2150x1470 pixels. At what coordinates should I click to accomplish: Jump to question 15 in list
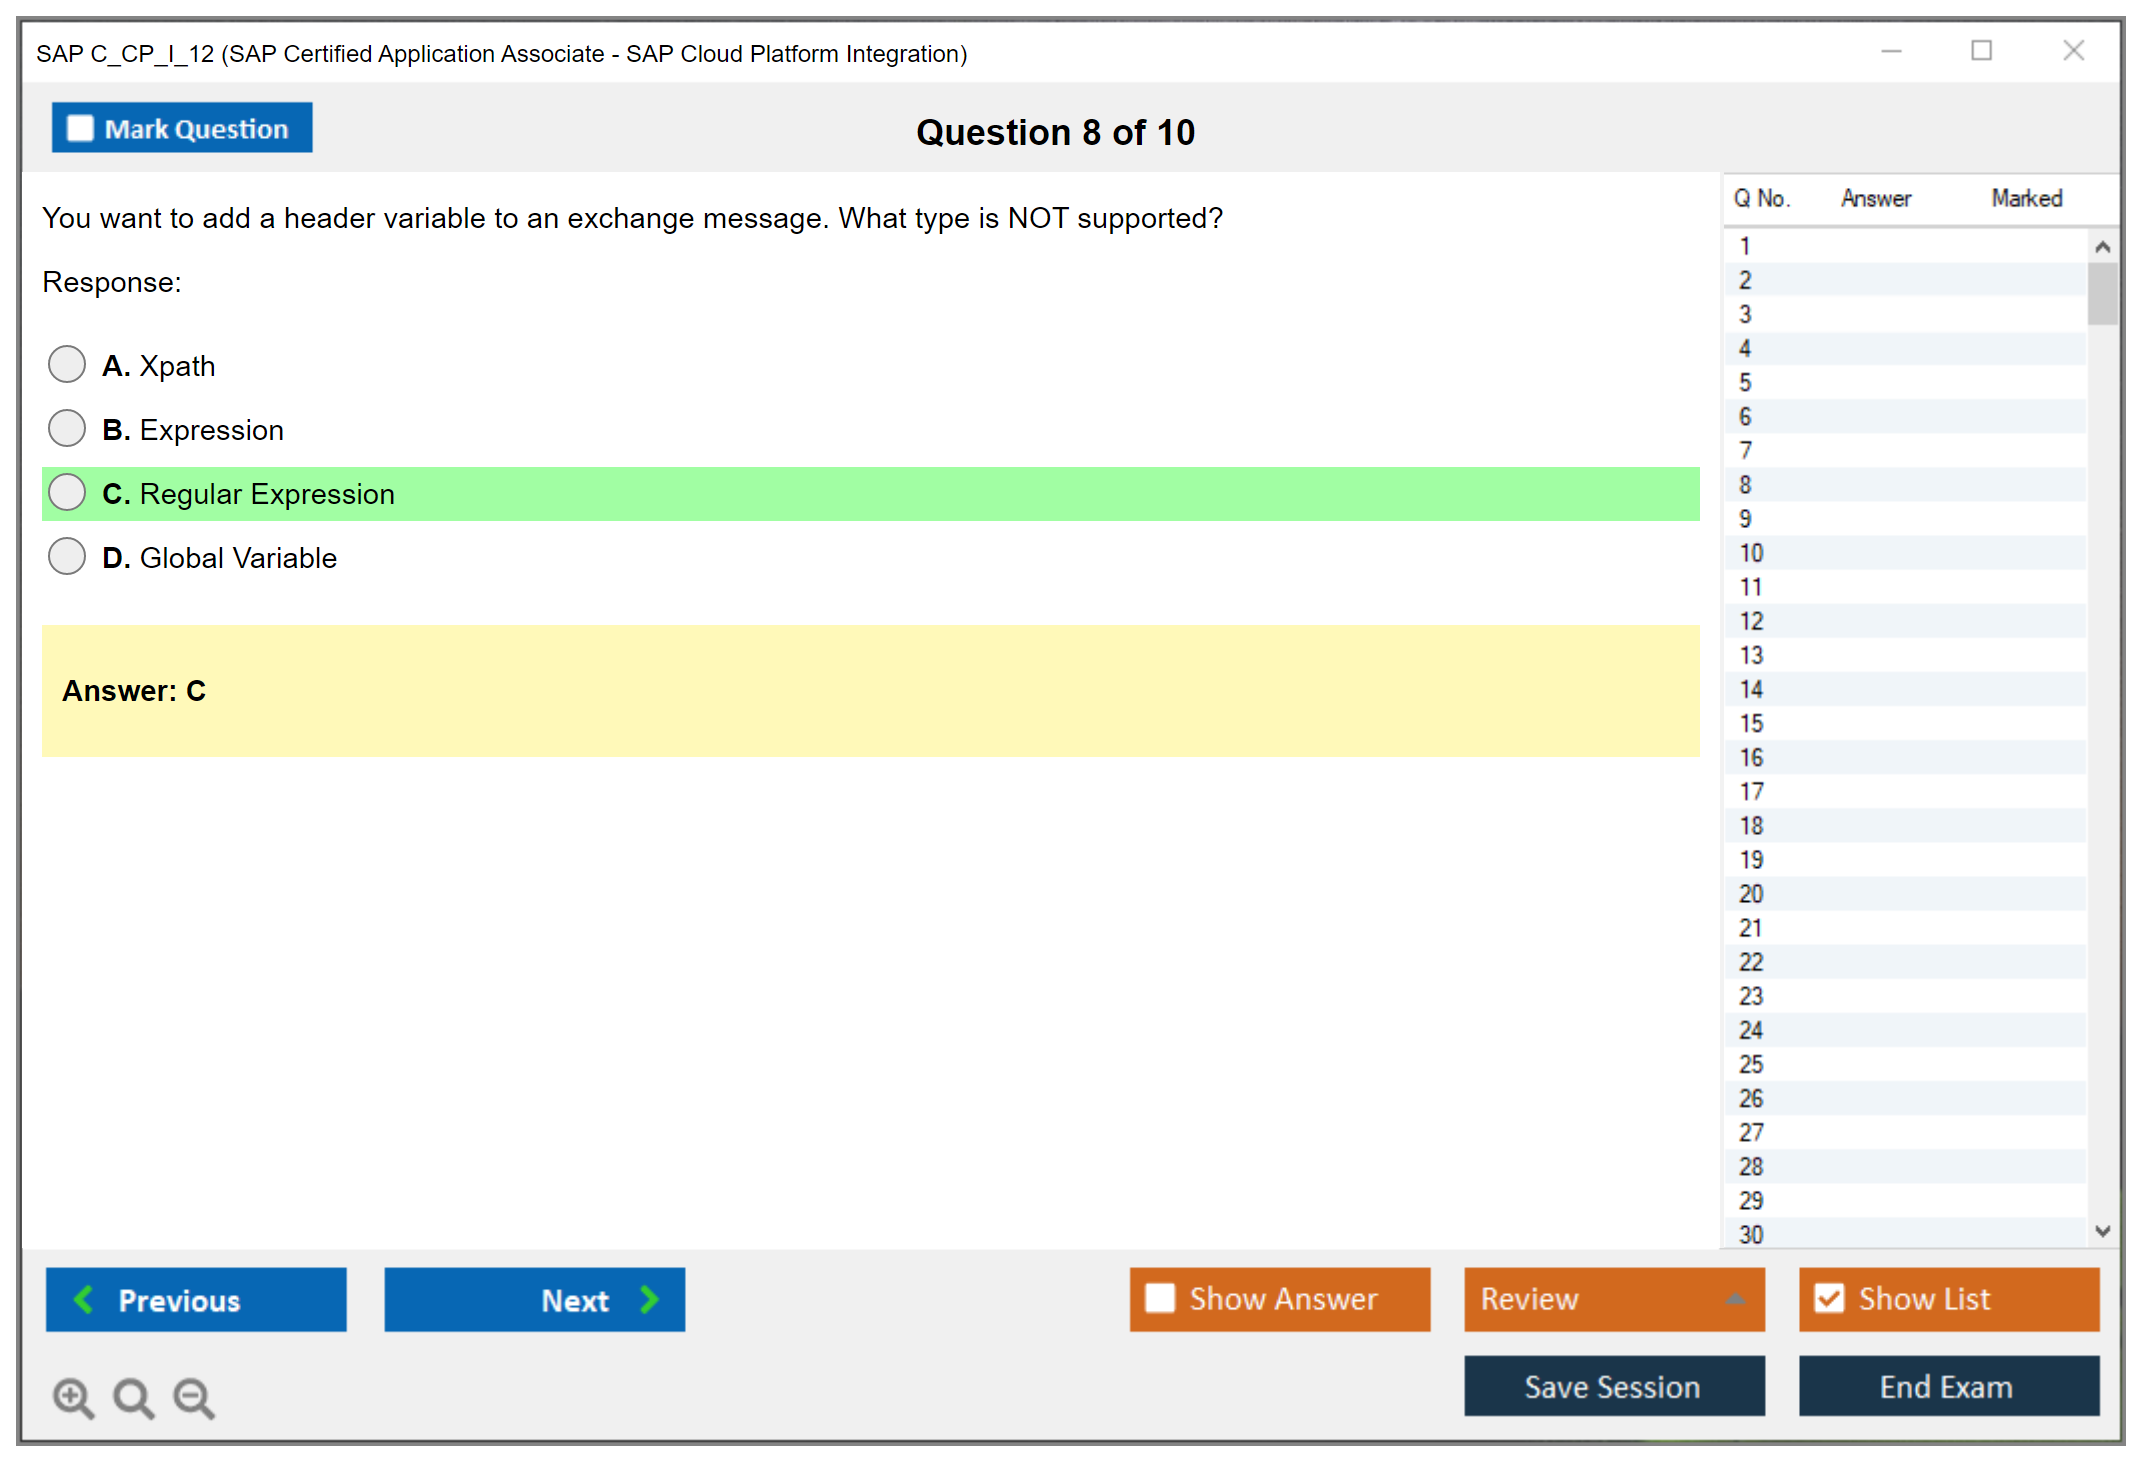pyautogui.click(x=1751, y=723)
